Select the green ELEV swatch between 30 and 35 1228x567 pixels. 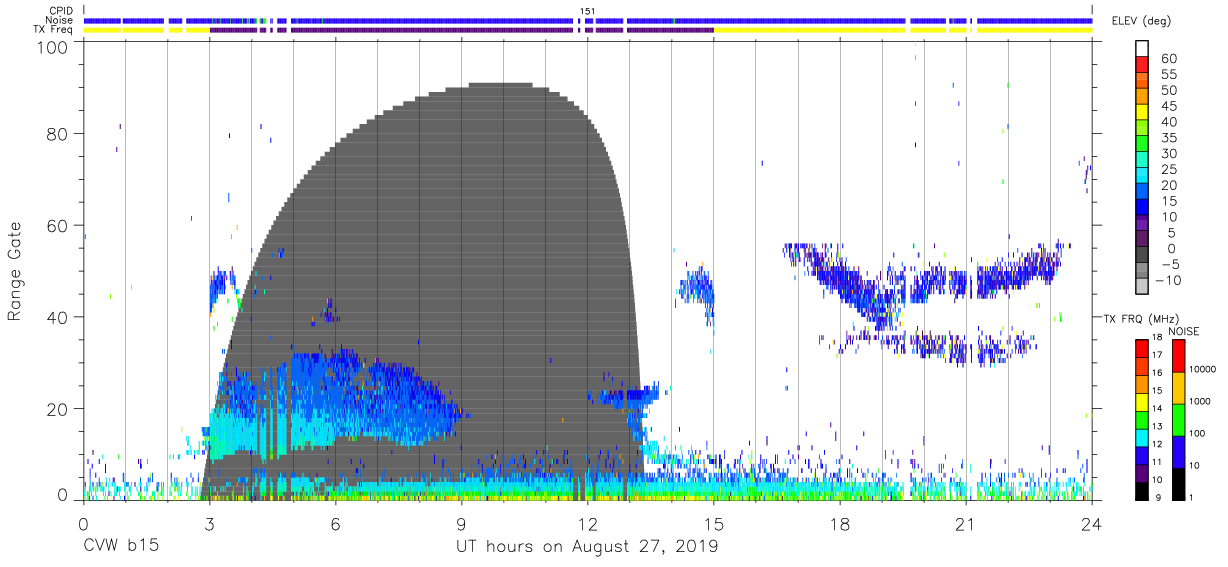point(1141,144)
